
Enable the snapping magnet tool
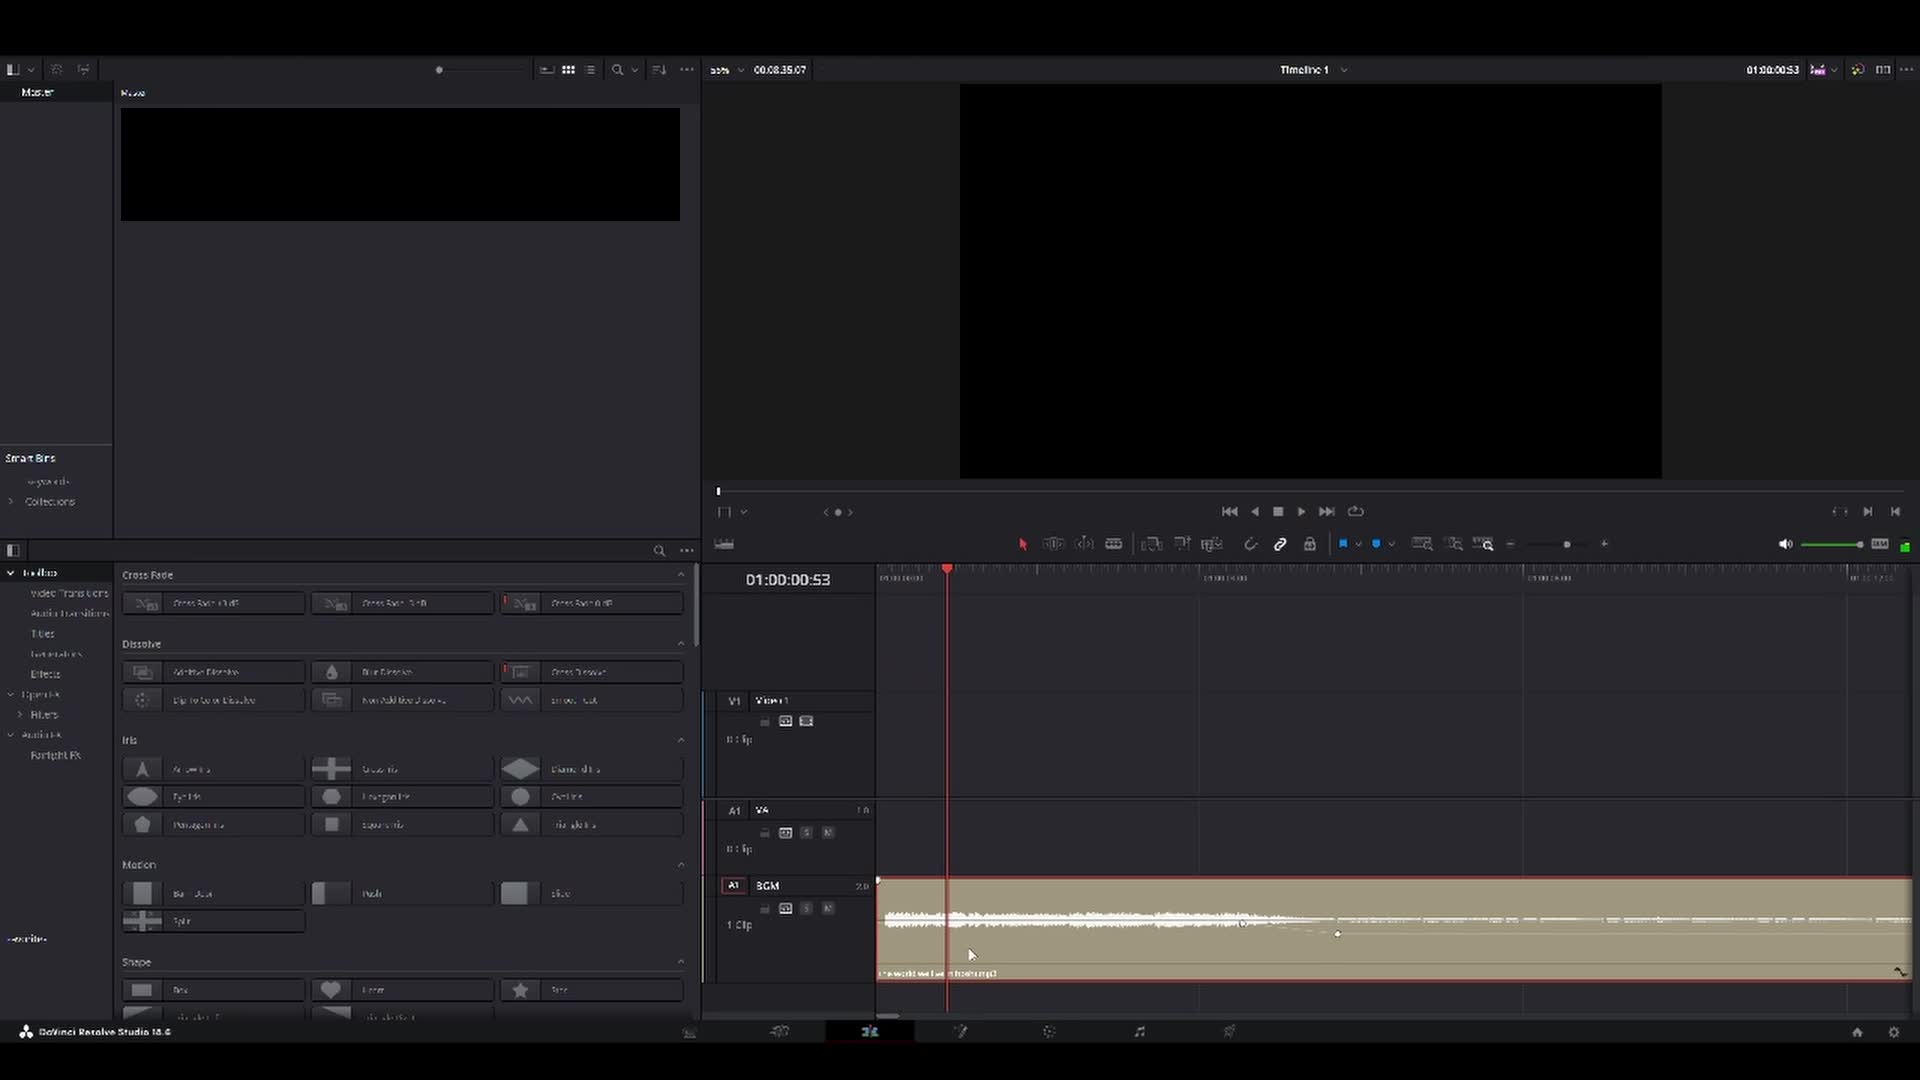pos(1251,544)
